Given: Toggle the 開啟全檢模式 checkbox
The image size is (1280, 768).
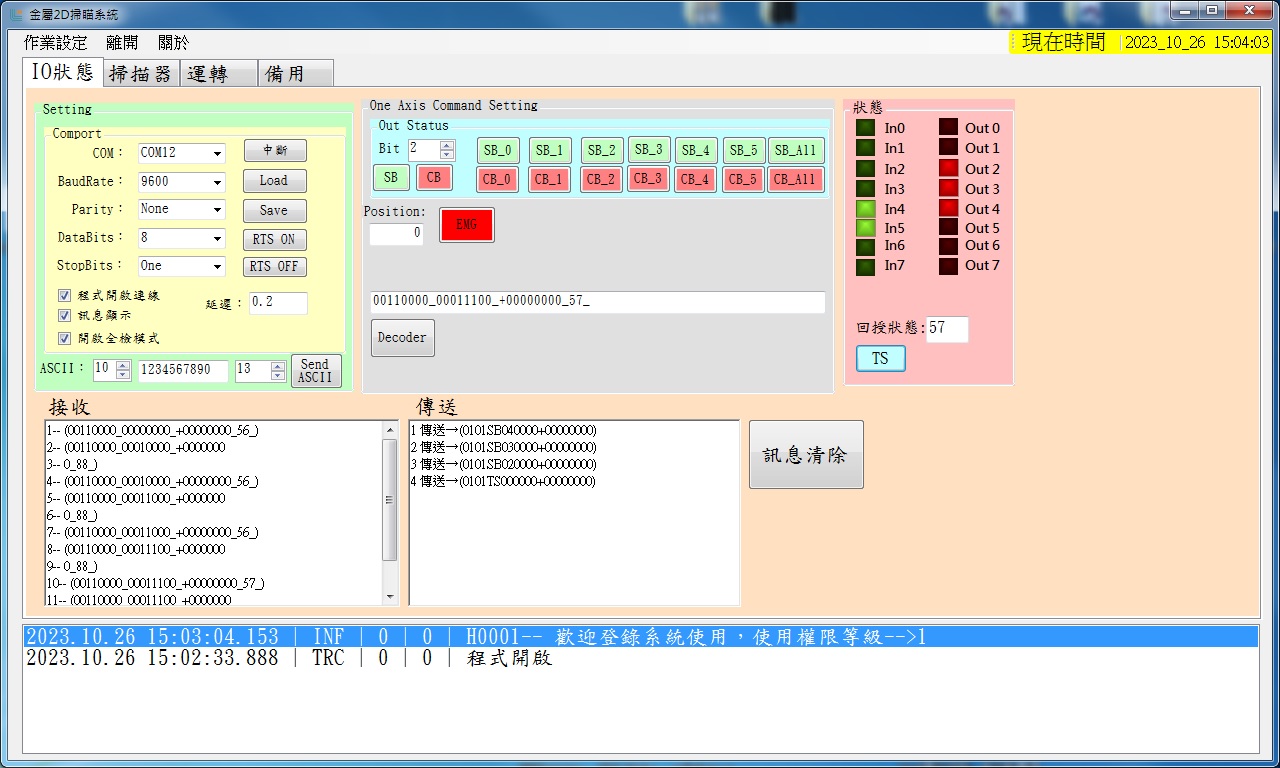Looking at the screenshot, I should pos(64,339).
